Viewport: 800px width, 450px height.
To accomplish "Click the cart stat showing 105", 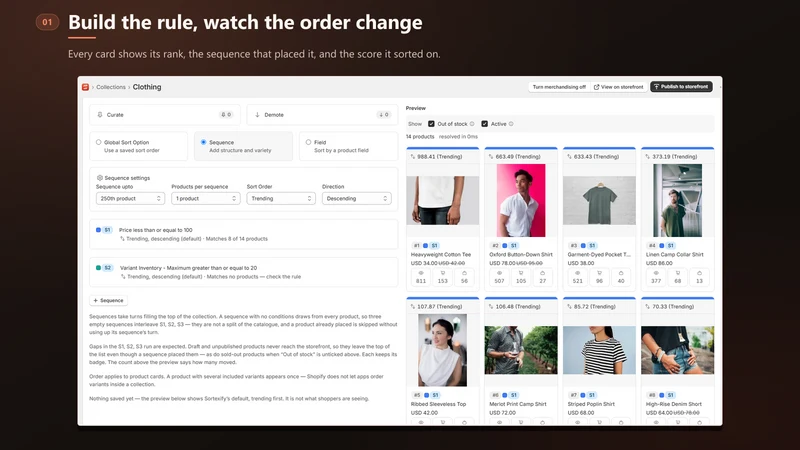I will click(521, 277).
